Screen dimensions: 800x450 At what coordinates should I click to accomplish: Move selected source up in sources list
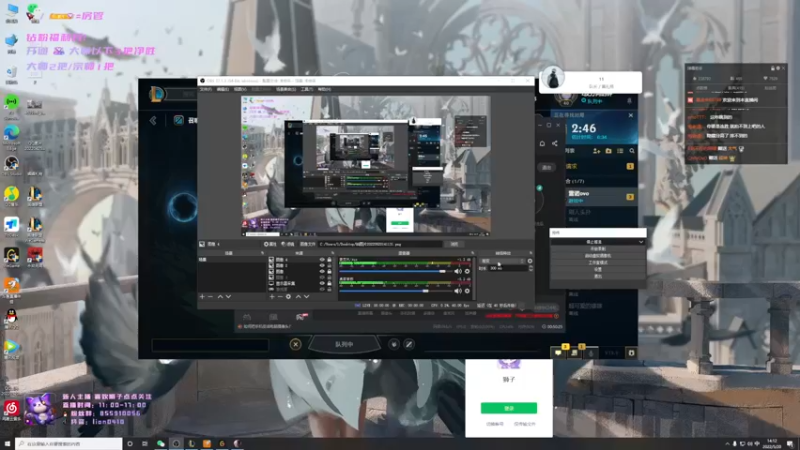click(298, 296)
